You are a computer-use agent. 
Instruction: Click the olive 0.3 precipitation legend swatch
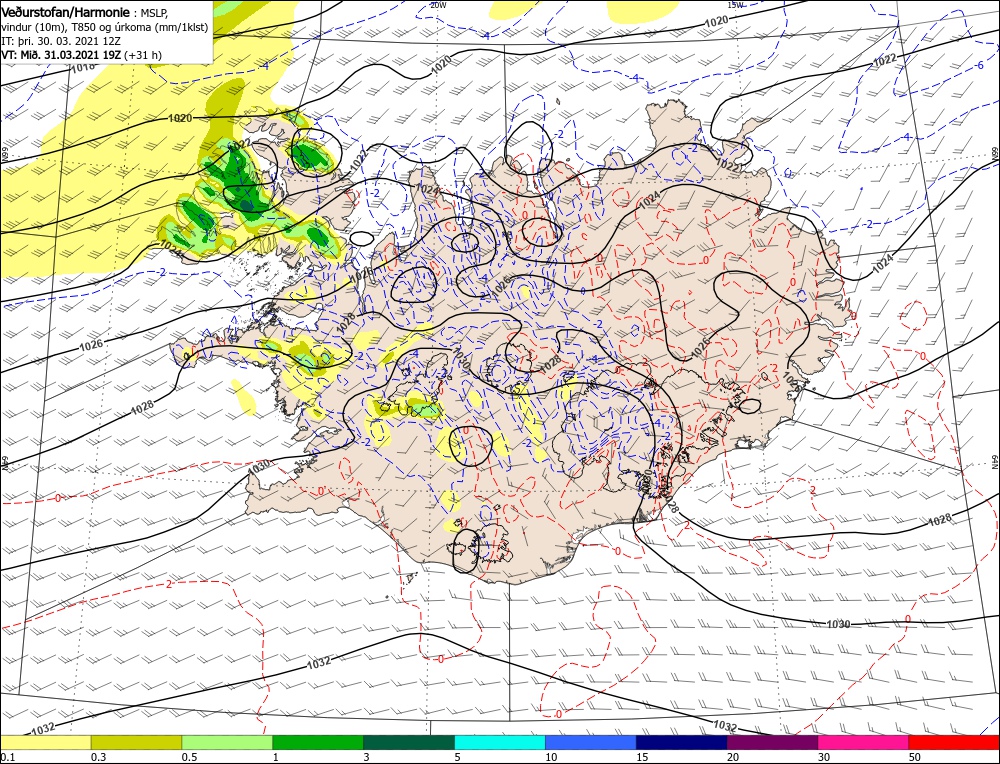136,742
